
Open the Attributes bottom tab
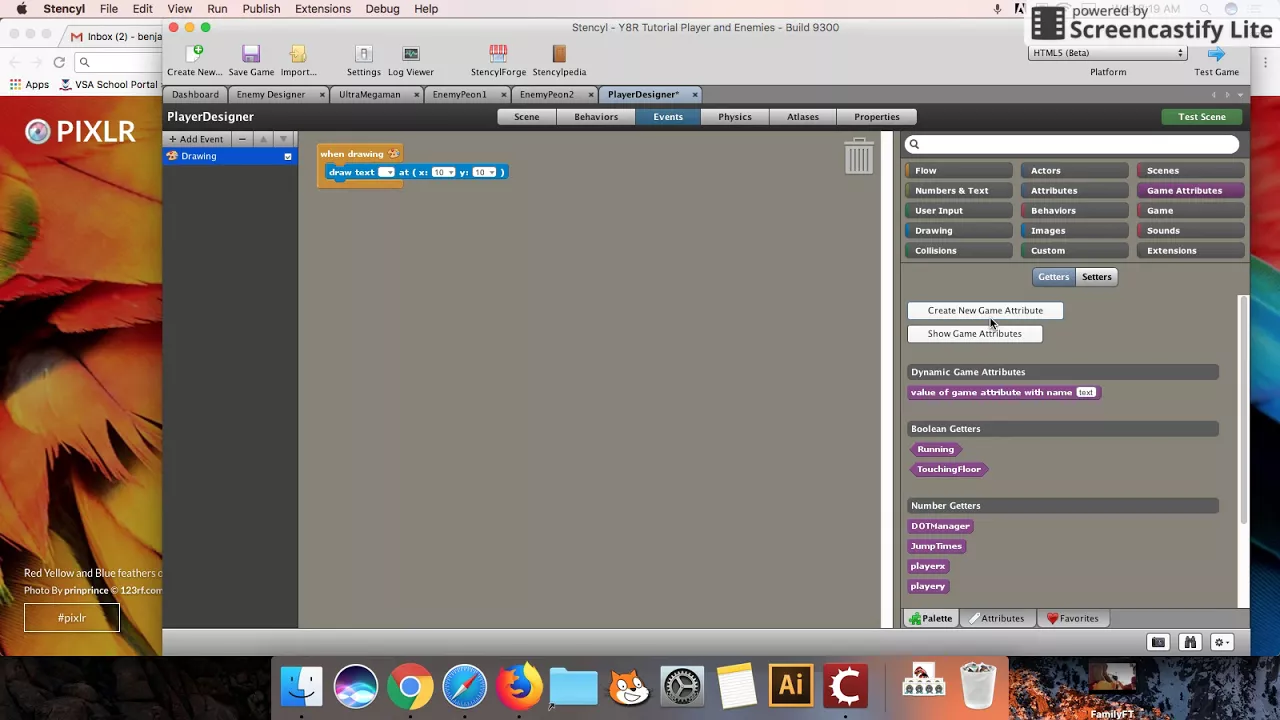tap(996, 618)
